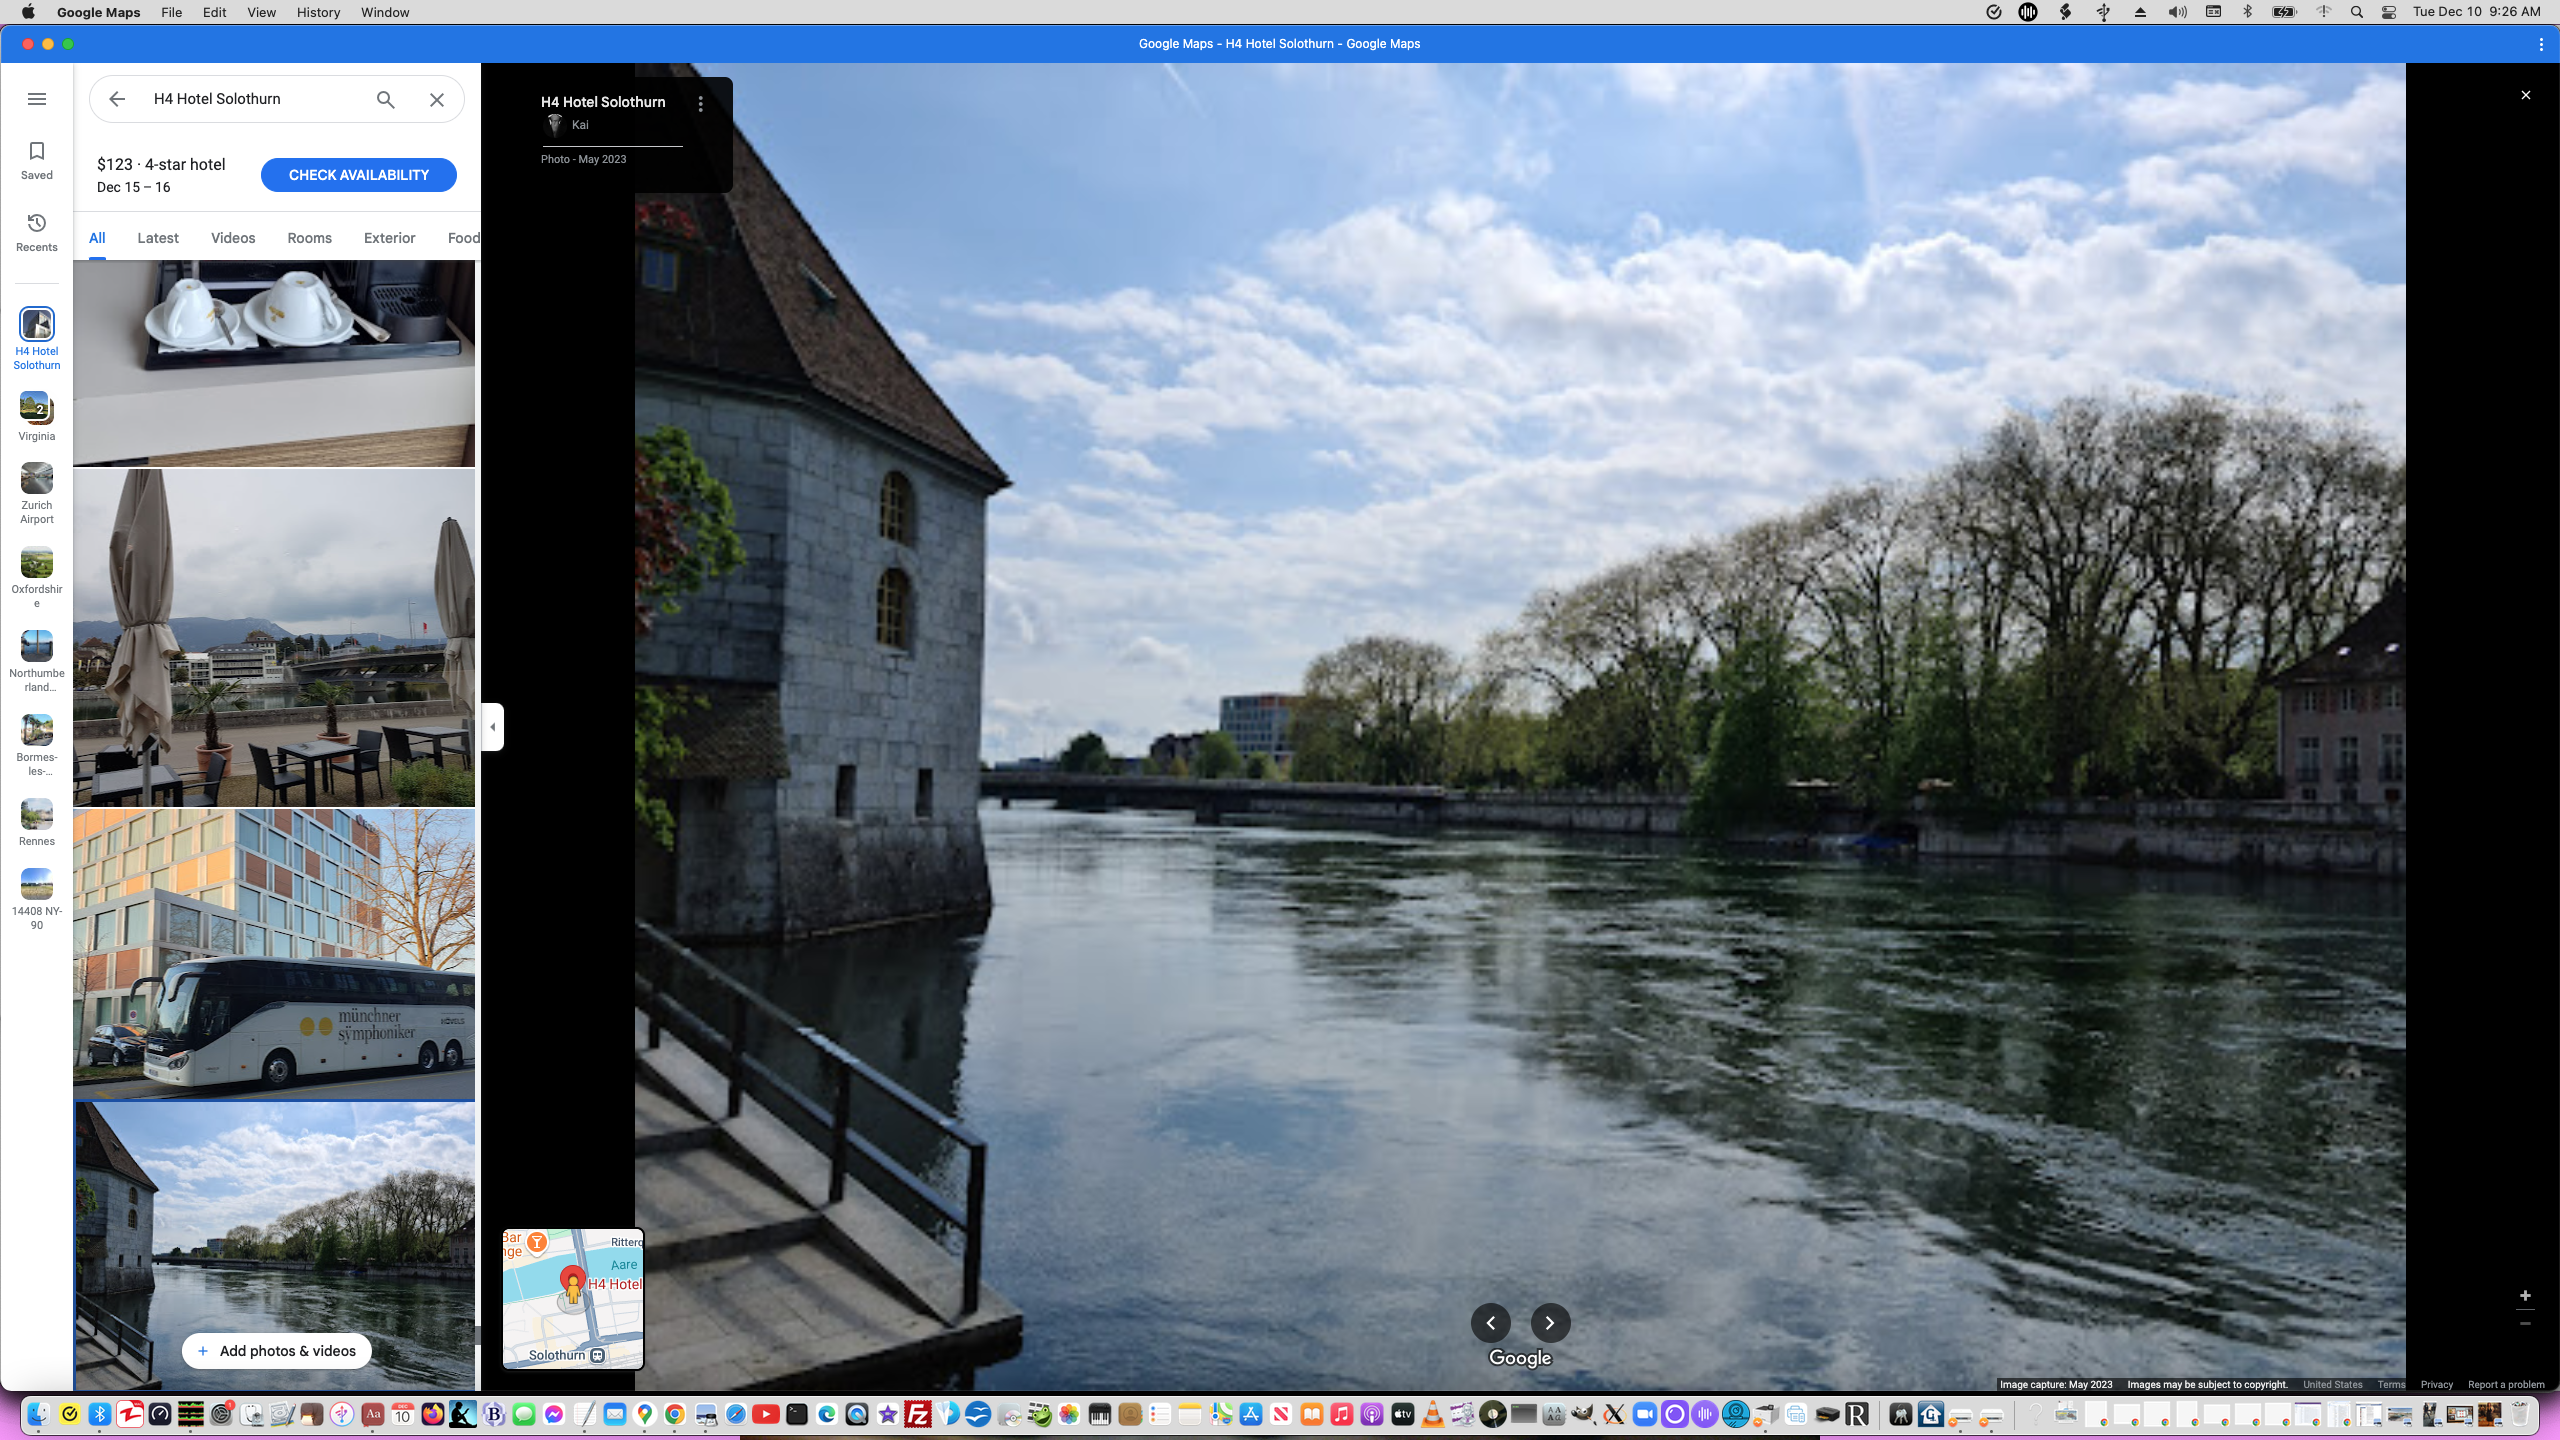Open the münchner symphoniker bus photo

274,954
